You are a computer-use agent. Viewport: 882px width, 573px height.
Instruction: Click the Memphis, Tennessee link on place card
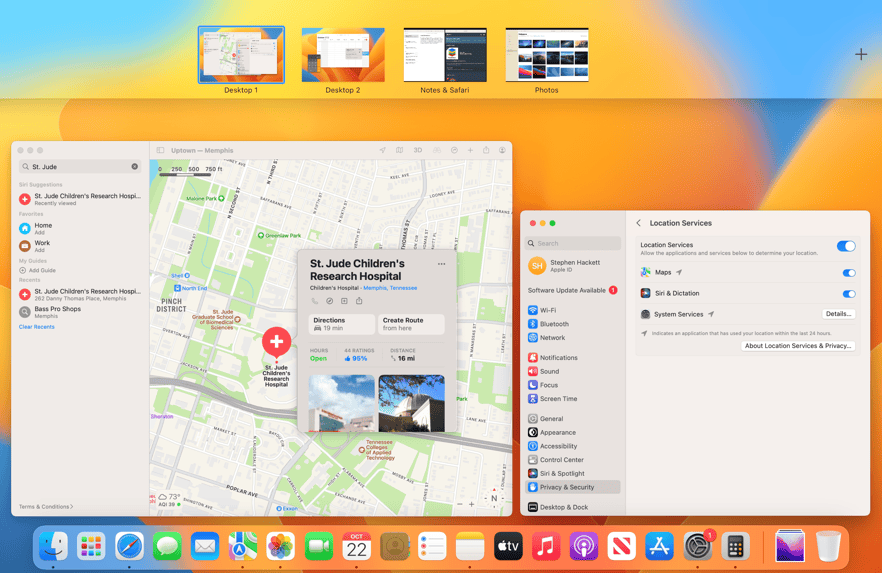coord(390,288)
